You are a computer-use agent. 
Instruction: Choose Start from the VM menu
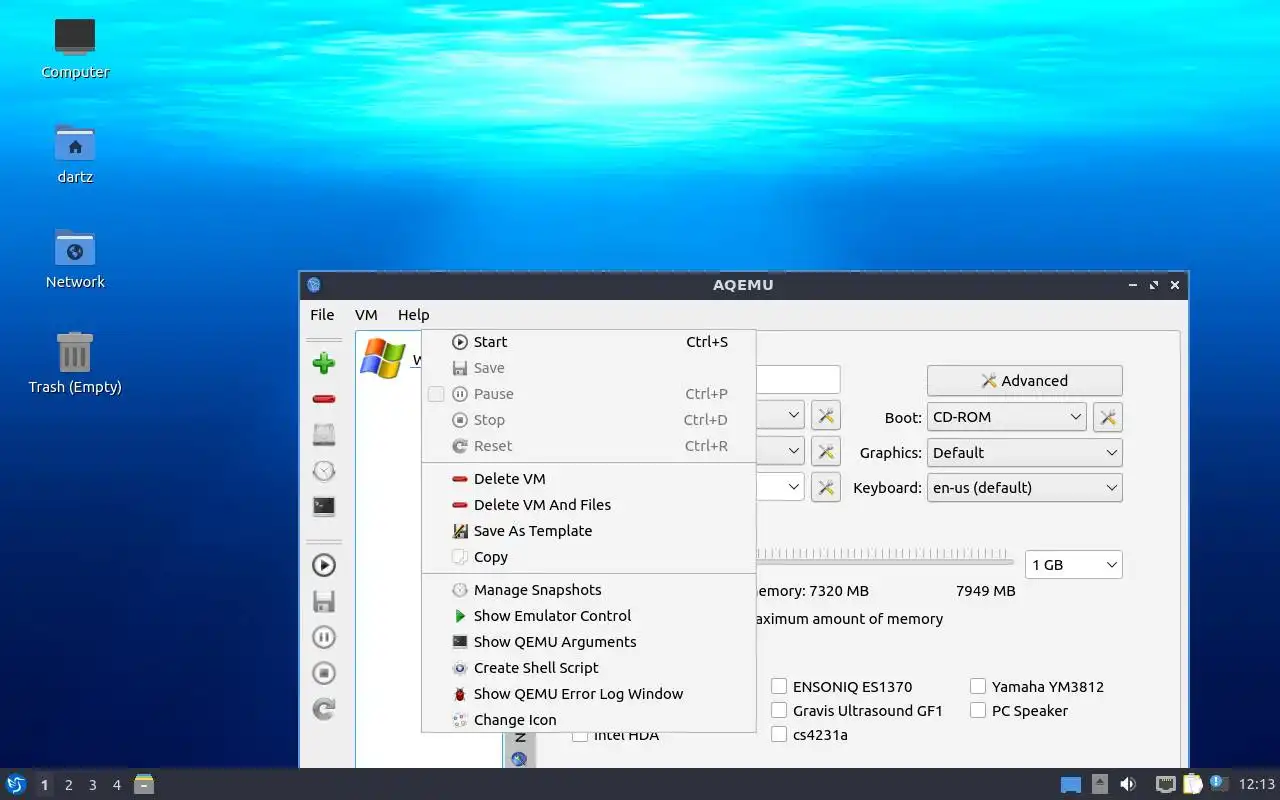click(588, 342)
